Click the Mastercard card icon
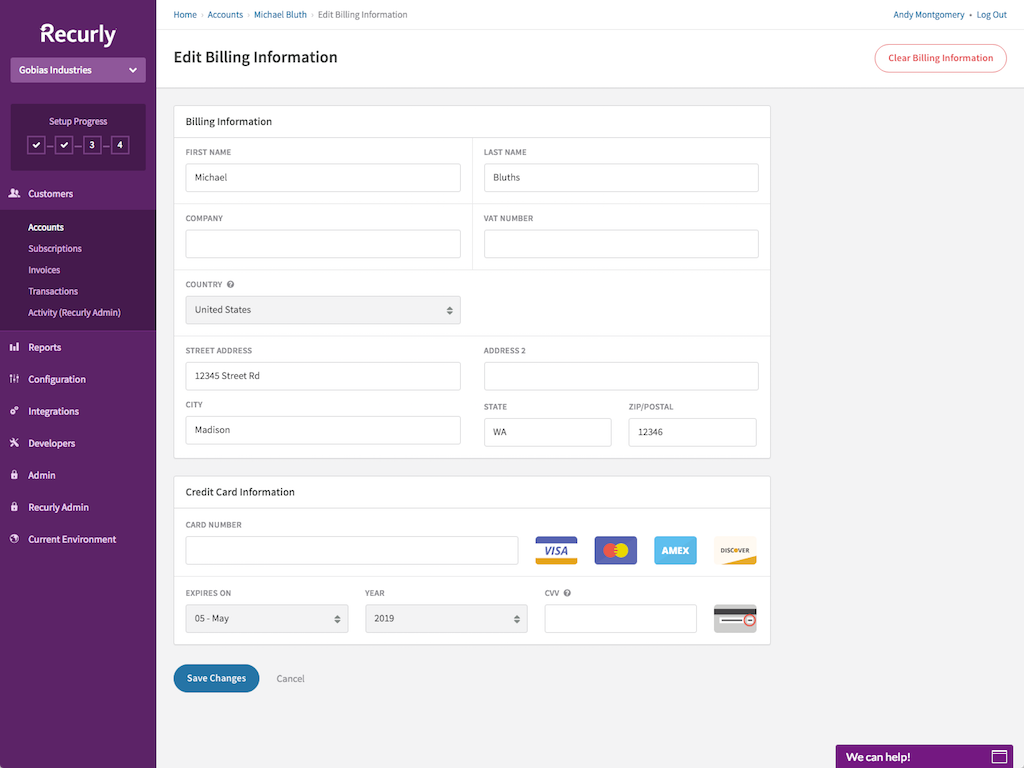This screenshot has width=1024, height=768. click(x=615, y=550)
